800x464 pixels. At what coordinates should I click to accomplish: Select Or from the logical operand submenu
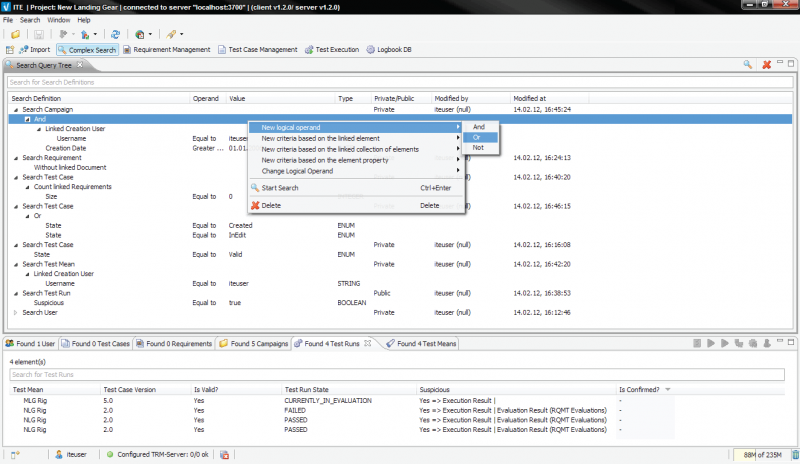(478, 137)
